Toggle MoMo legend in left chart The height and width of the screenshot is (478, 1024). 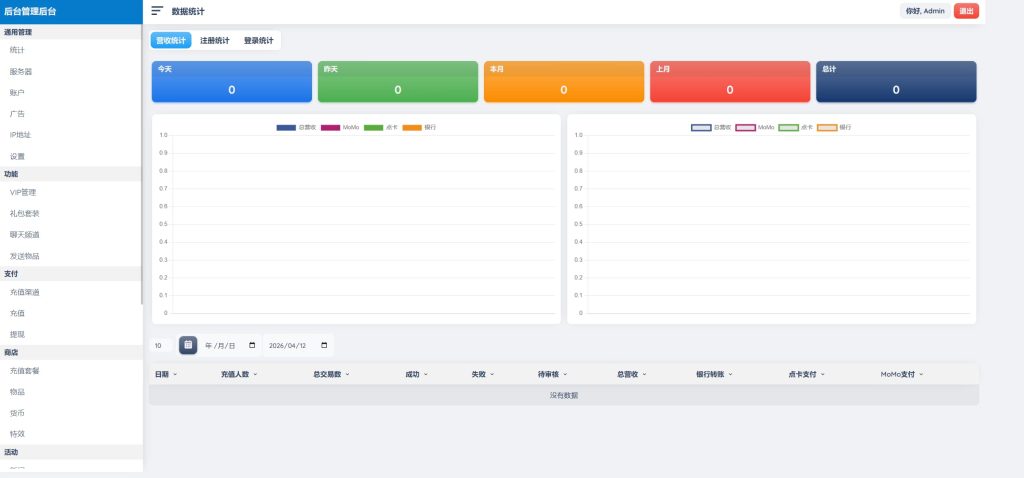[x=340, y=128]
